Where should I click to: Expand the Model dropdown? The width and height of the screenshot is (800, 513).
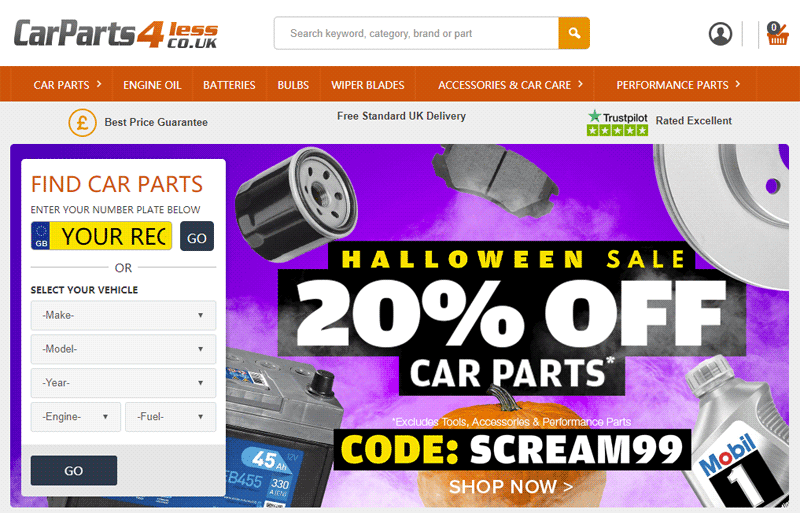pos(123,349)
